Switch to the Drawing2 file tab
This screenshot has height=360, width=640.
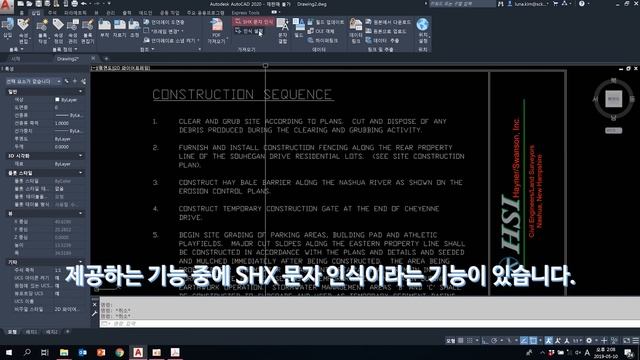click(67, 59)
